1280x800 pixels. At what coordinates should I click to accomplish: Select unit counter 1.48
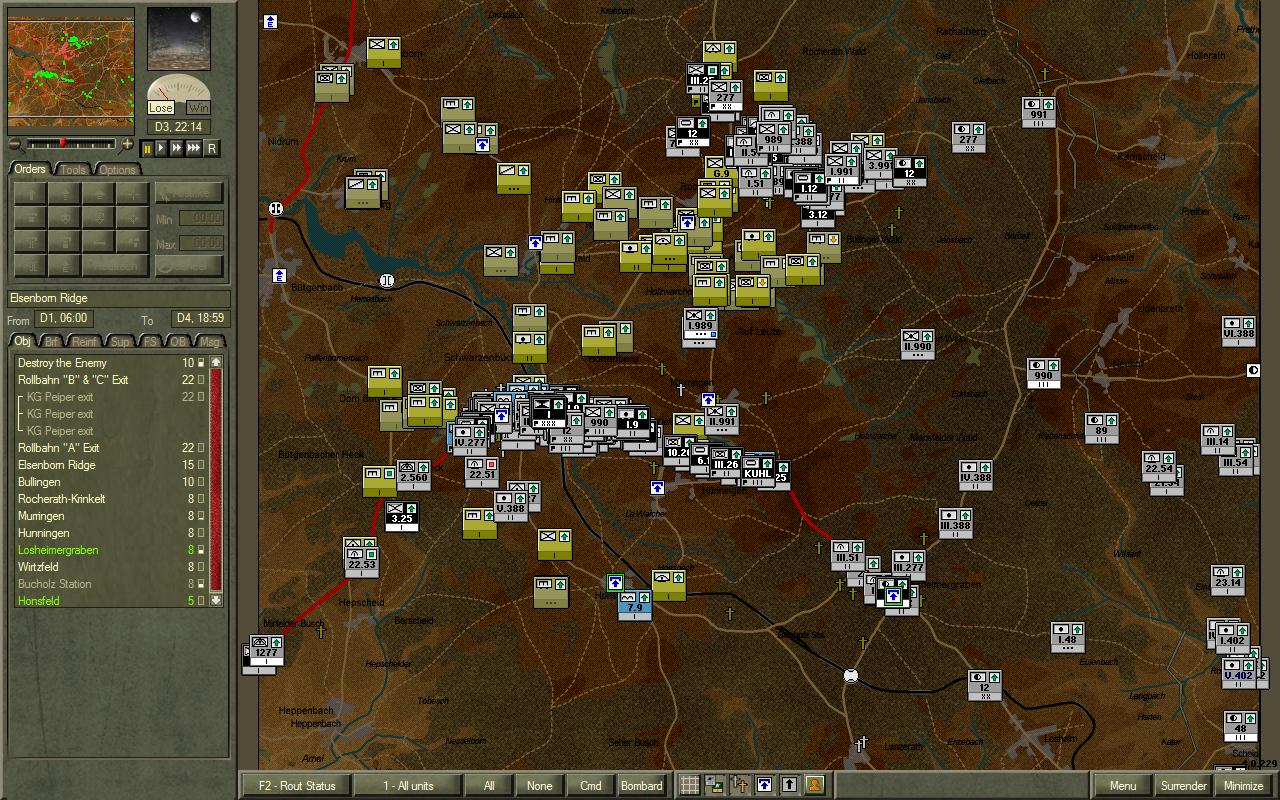click(x=1068, y=638)
